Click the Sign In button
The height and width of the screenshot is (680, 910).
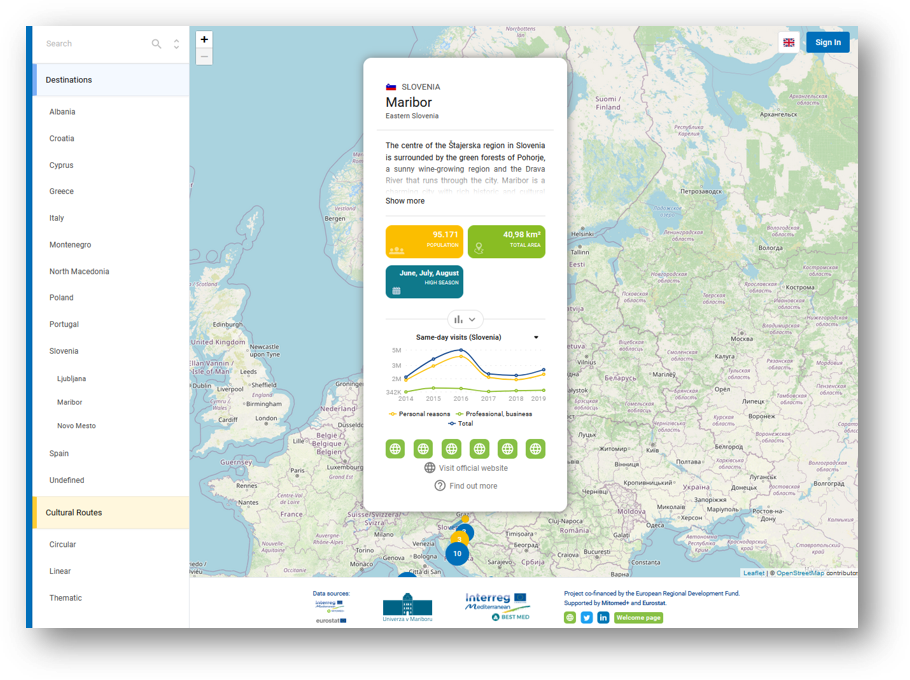(828, 42)
